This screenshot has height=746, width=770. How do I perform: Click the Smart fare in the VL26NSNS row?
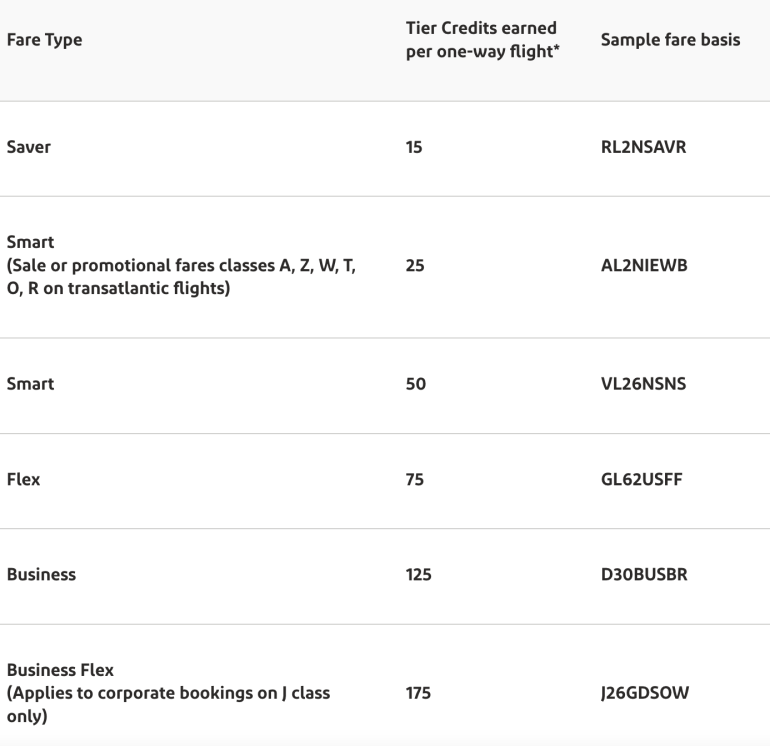pos(30,385)
